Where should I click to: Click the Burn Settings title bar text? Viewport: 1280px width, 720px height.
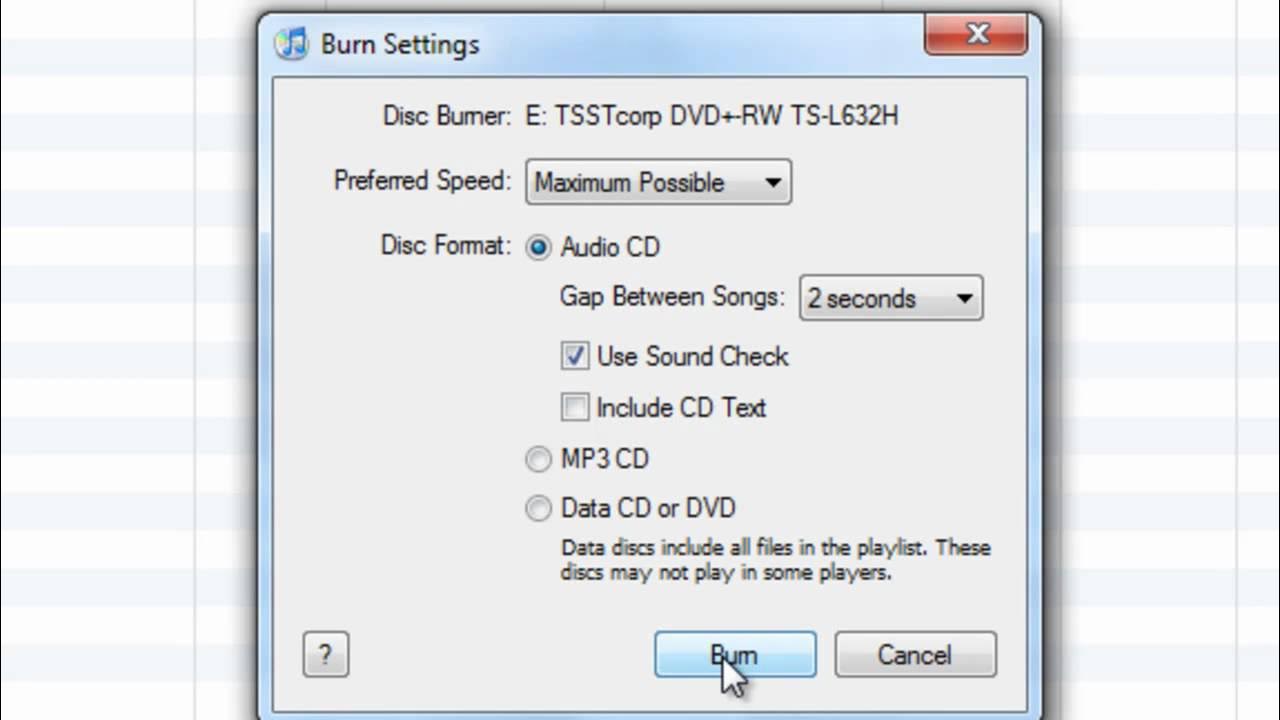(400, 45)
